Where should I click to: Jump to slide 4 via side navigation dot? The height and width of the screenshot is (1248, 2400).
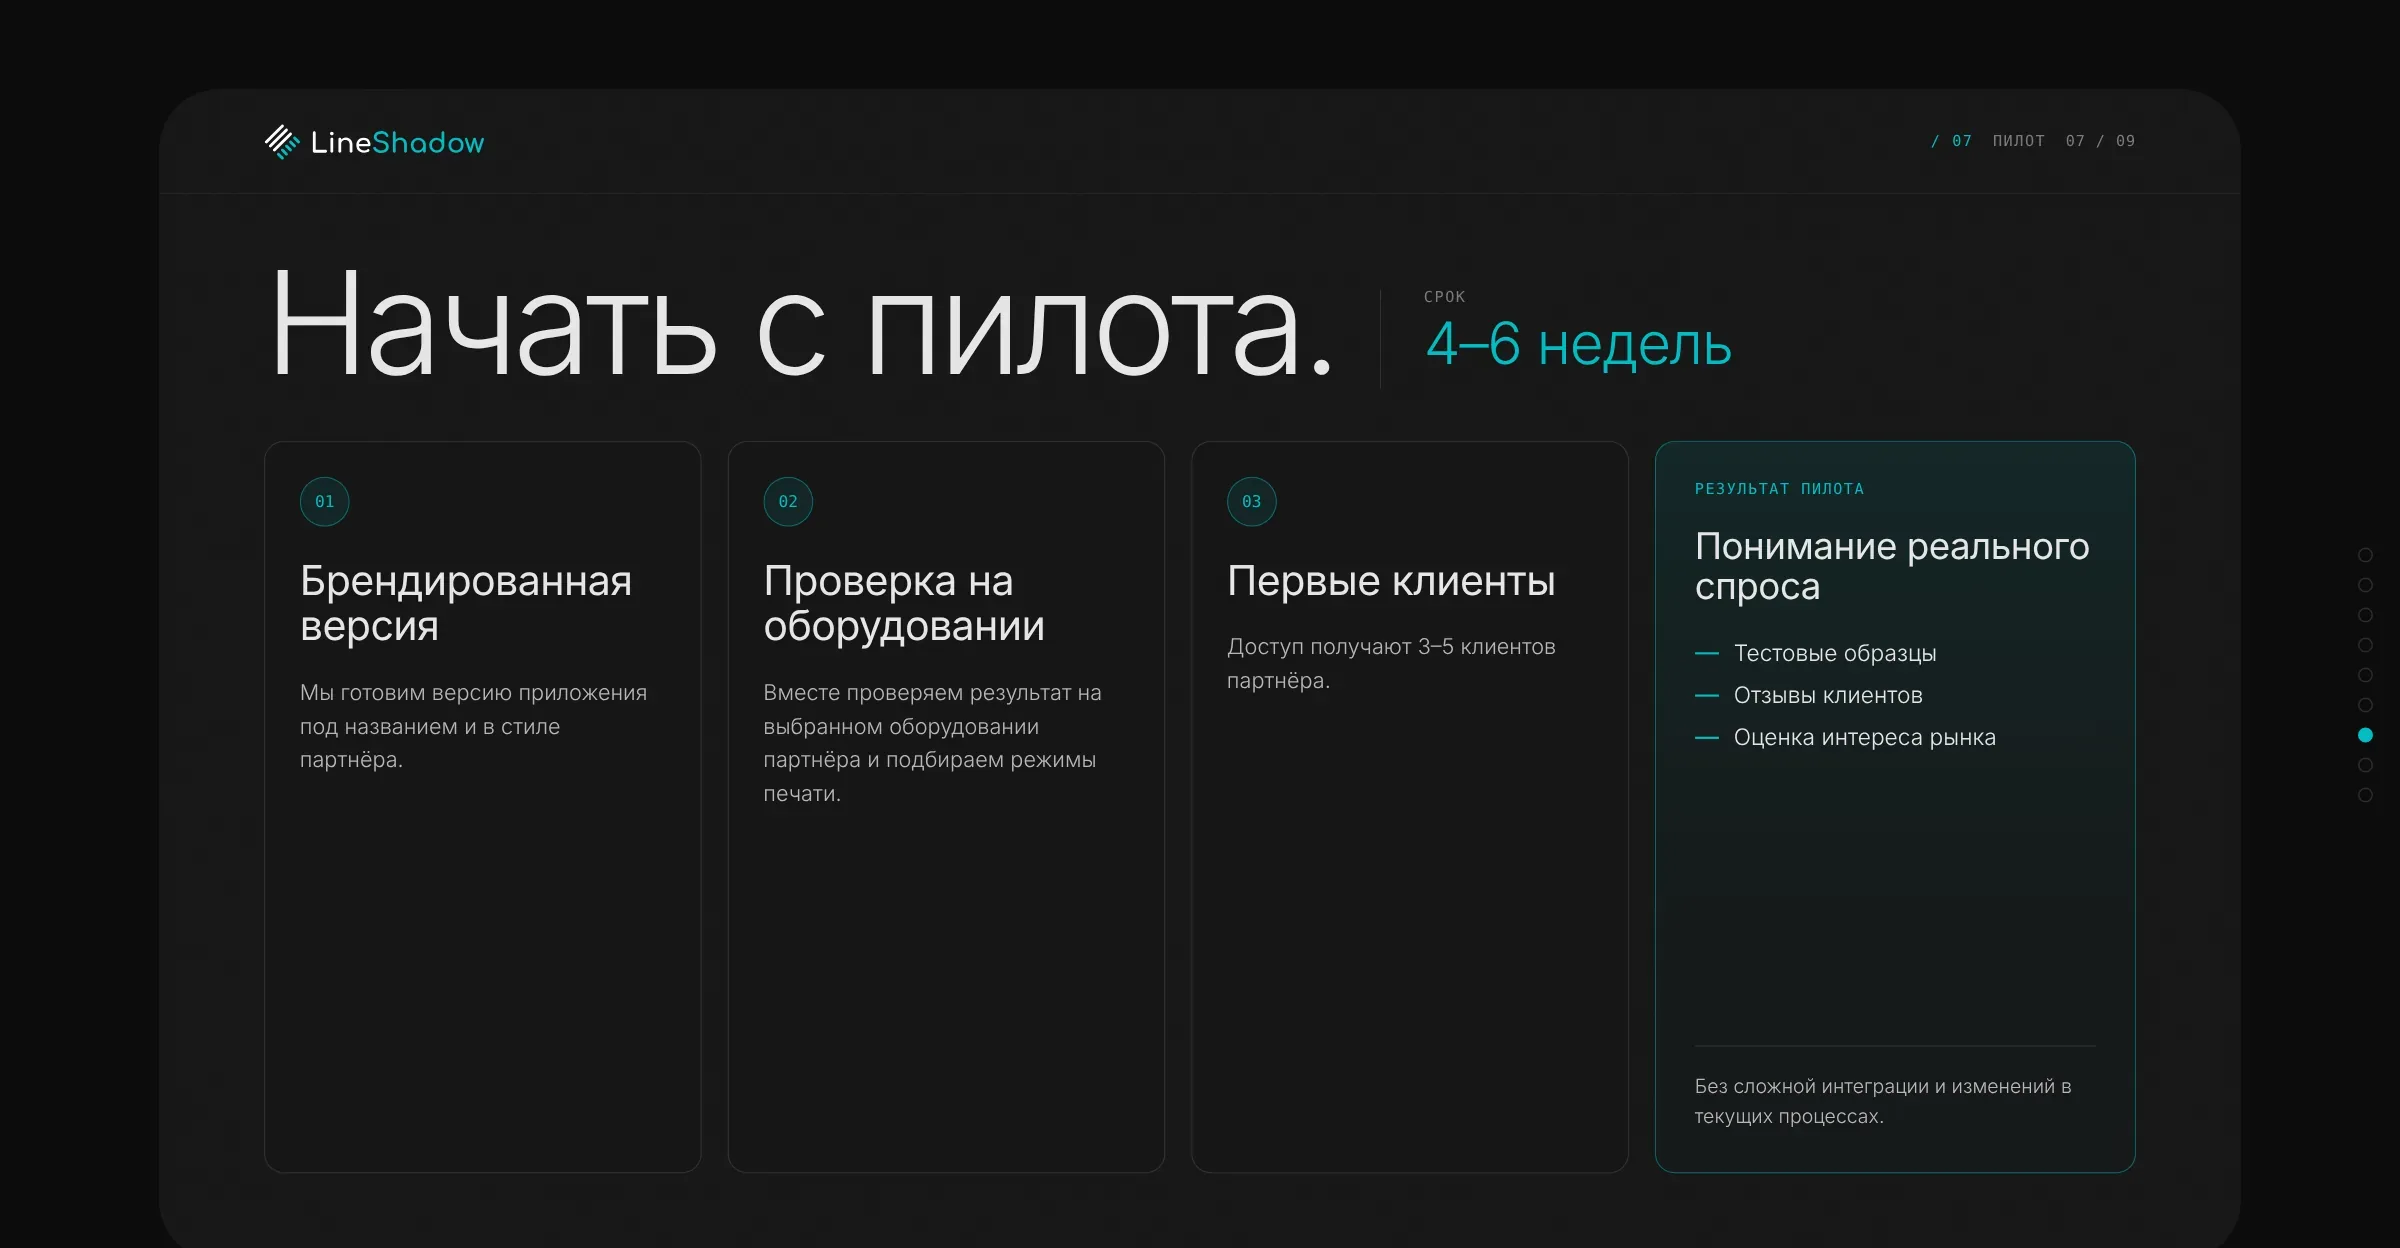[2365, 645]
